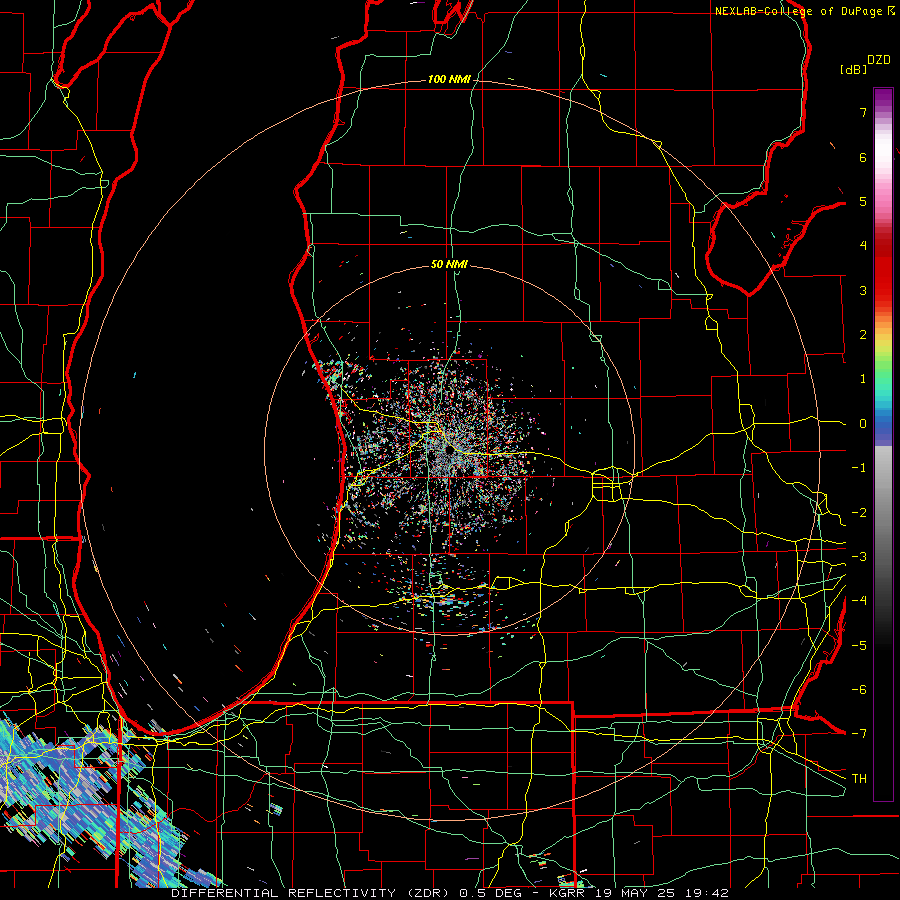The image size is (900, 900).
Task: Click the 7 value on color scale
Action: pos(863,112)
